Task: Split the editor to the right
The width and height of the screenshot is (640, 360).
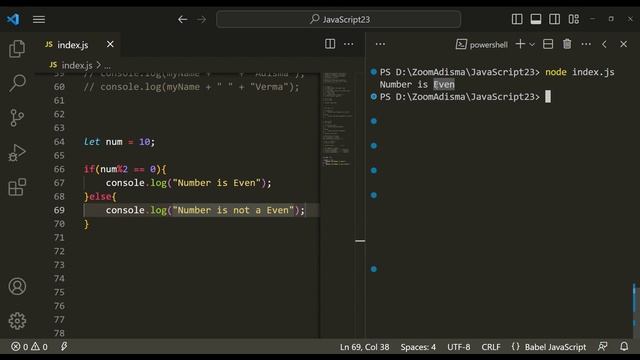Action: (x=330, y=44)
